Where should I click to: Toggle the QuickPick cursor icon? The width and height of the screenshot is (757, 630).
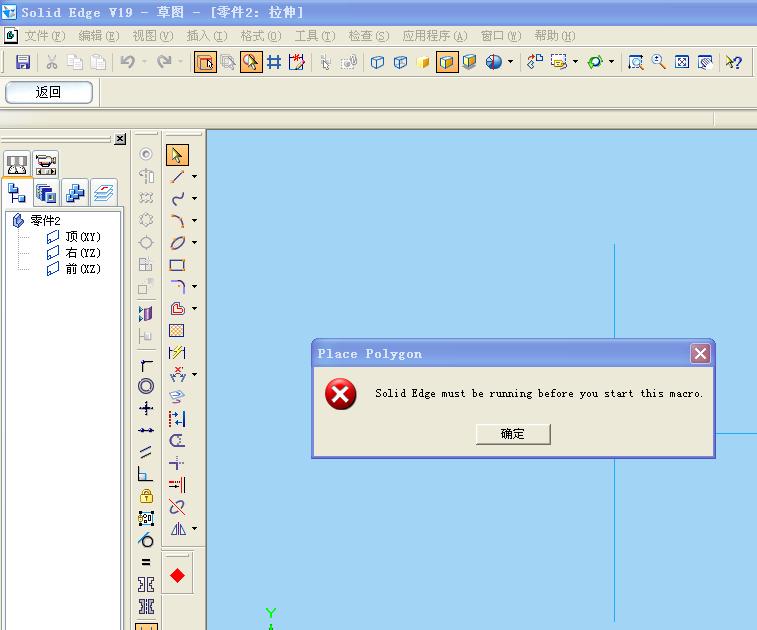pyautogui.click(x=251, y=62)
